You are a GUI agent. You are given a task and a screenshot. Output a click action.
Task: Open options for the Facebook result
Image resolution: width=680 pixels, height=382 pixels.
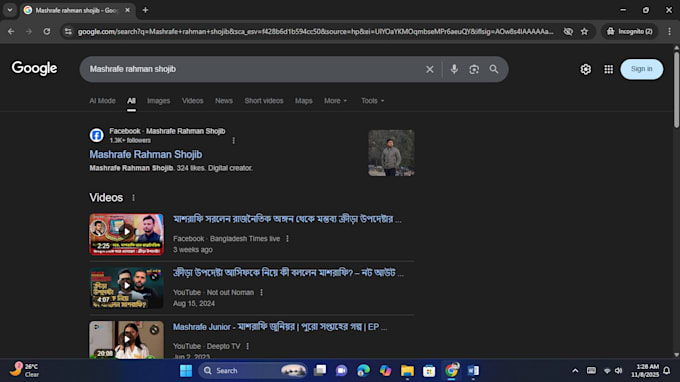(233, 140)
